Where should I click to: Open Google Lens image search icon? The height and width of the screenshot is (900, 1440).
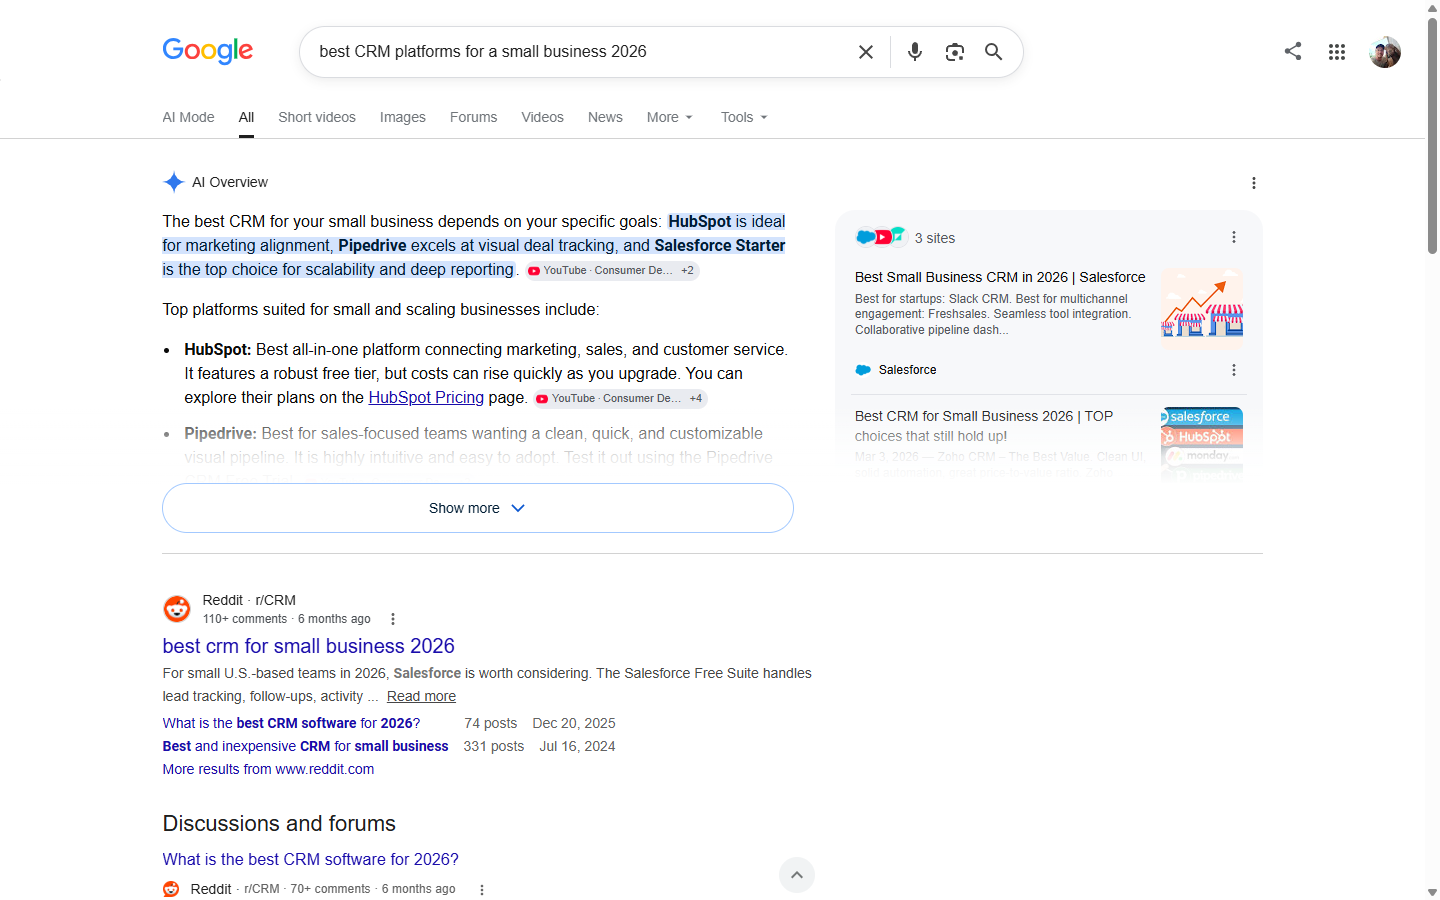[955, 52]
